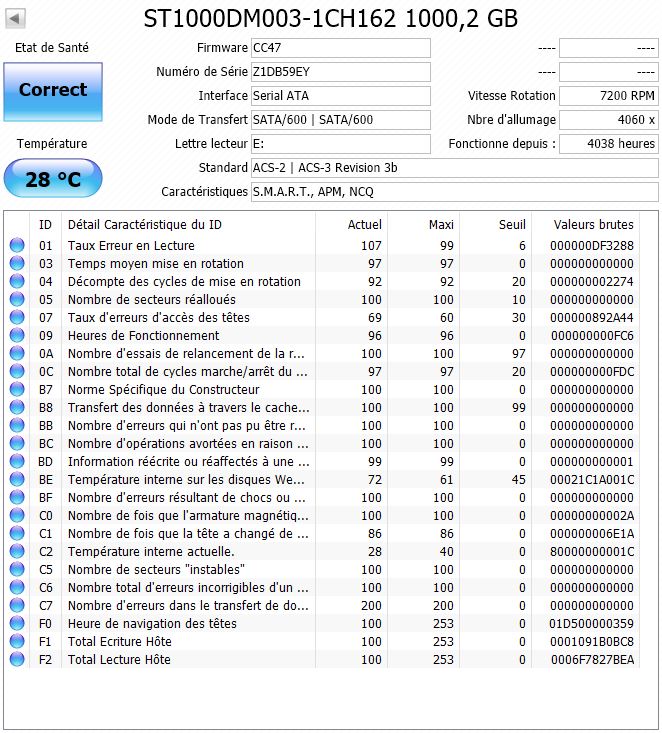The height and width of the screenshot is (733, 662).
Task: Click status icon of row 05 secteurs réalloués
Action: coord(17,300)
